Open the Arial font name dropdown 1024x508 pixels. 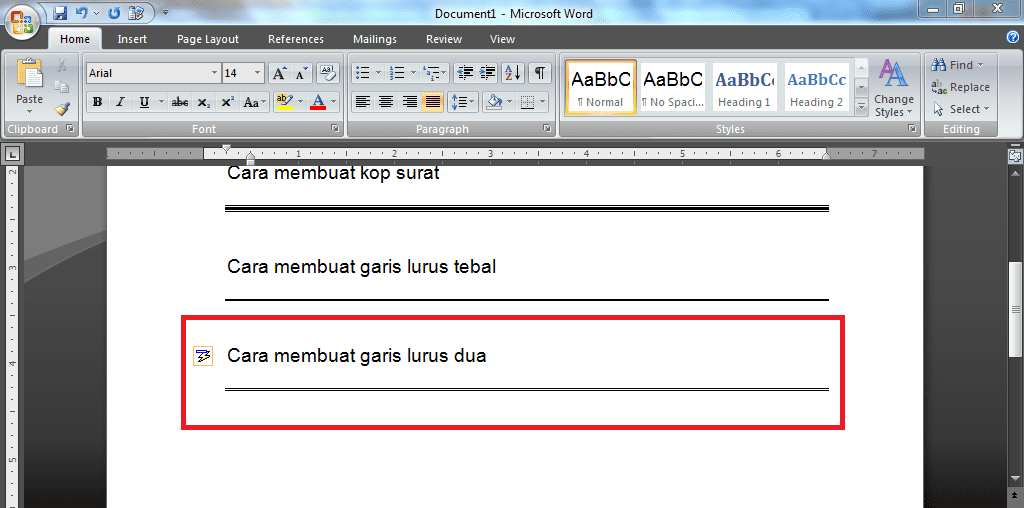(x=214, y=73)
